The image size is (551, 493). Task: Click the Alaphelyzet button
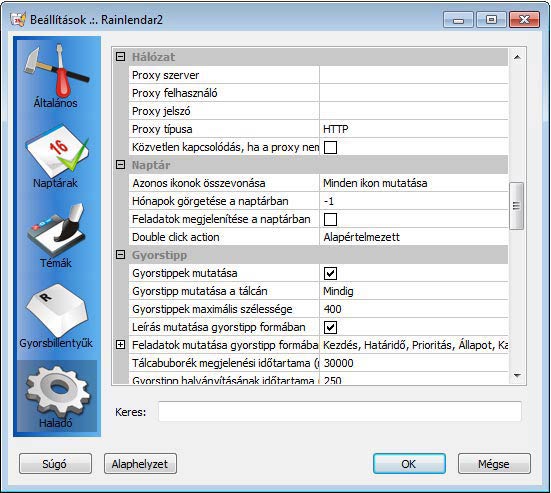[140, 464]
